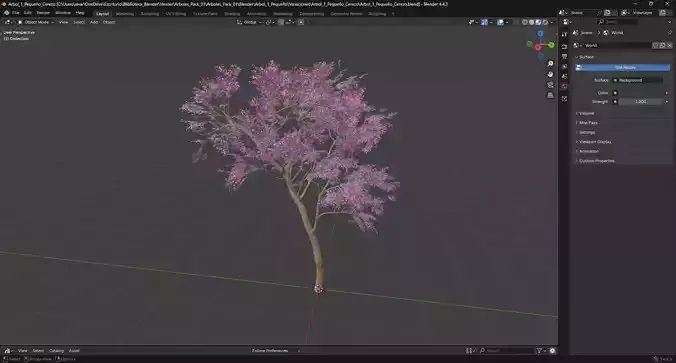Open the pivot point dropdown
Image resolution: width=676 pixels, height=363 pixels.
270,22
